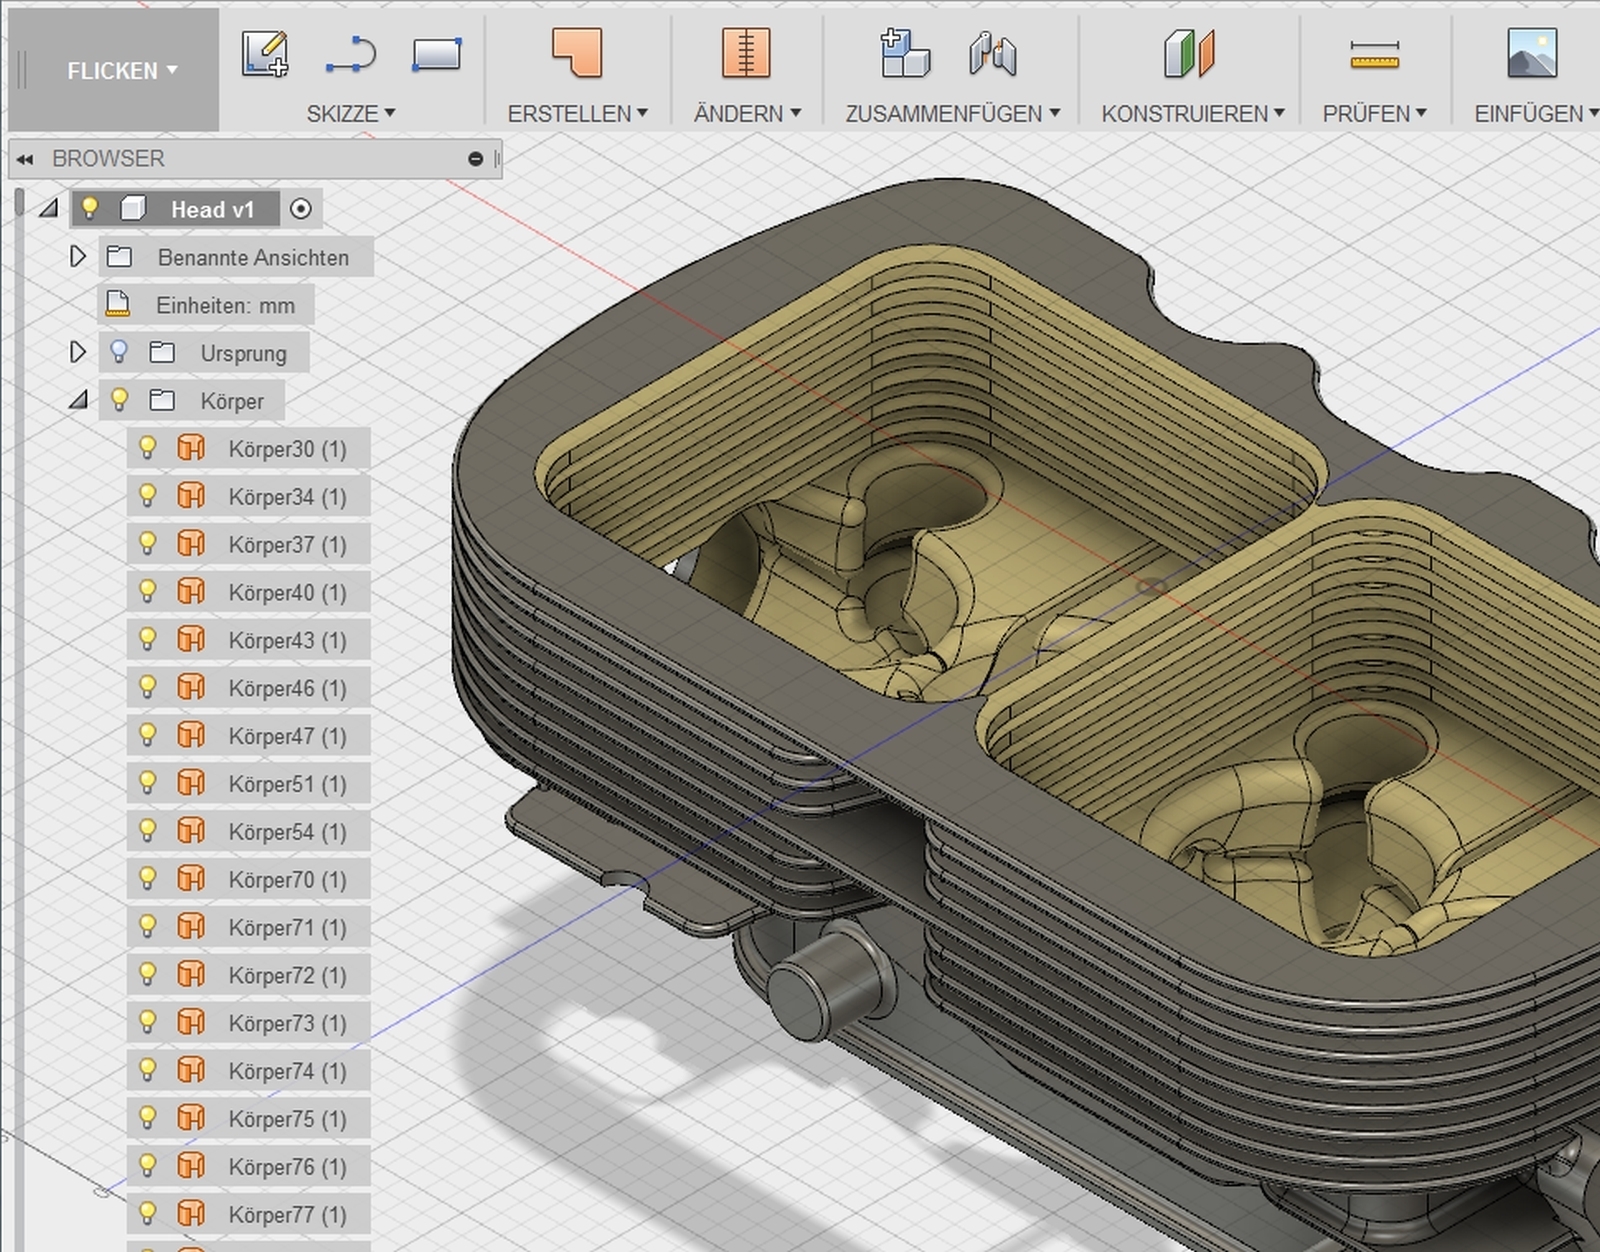This screenshot has height=1252, width=1600.
Task: Open the ZUSAMMENFÜGEN menu
Action: (952, 114)
